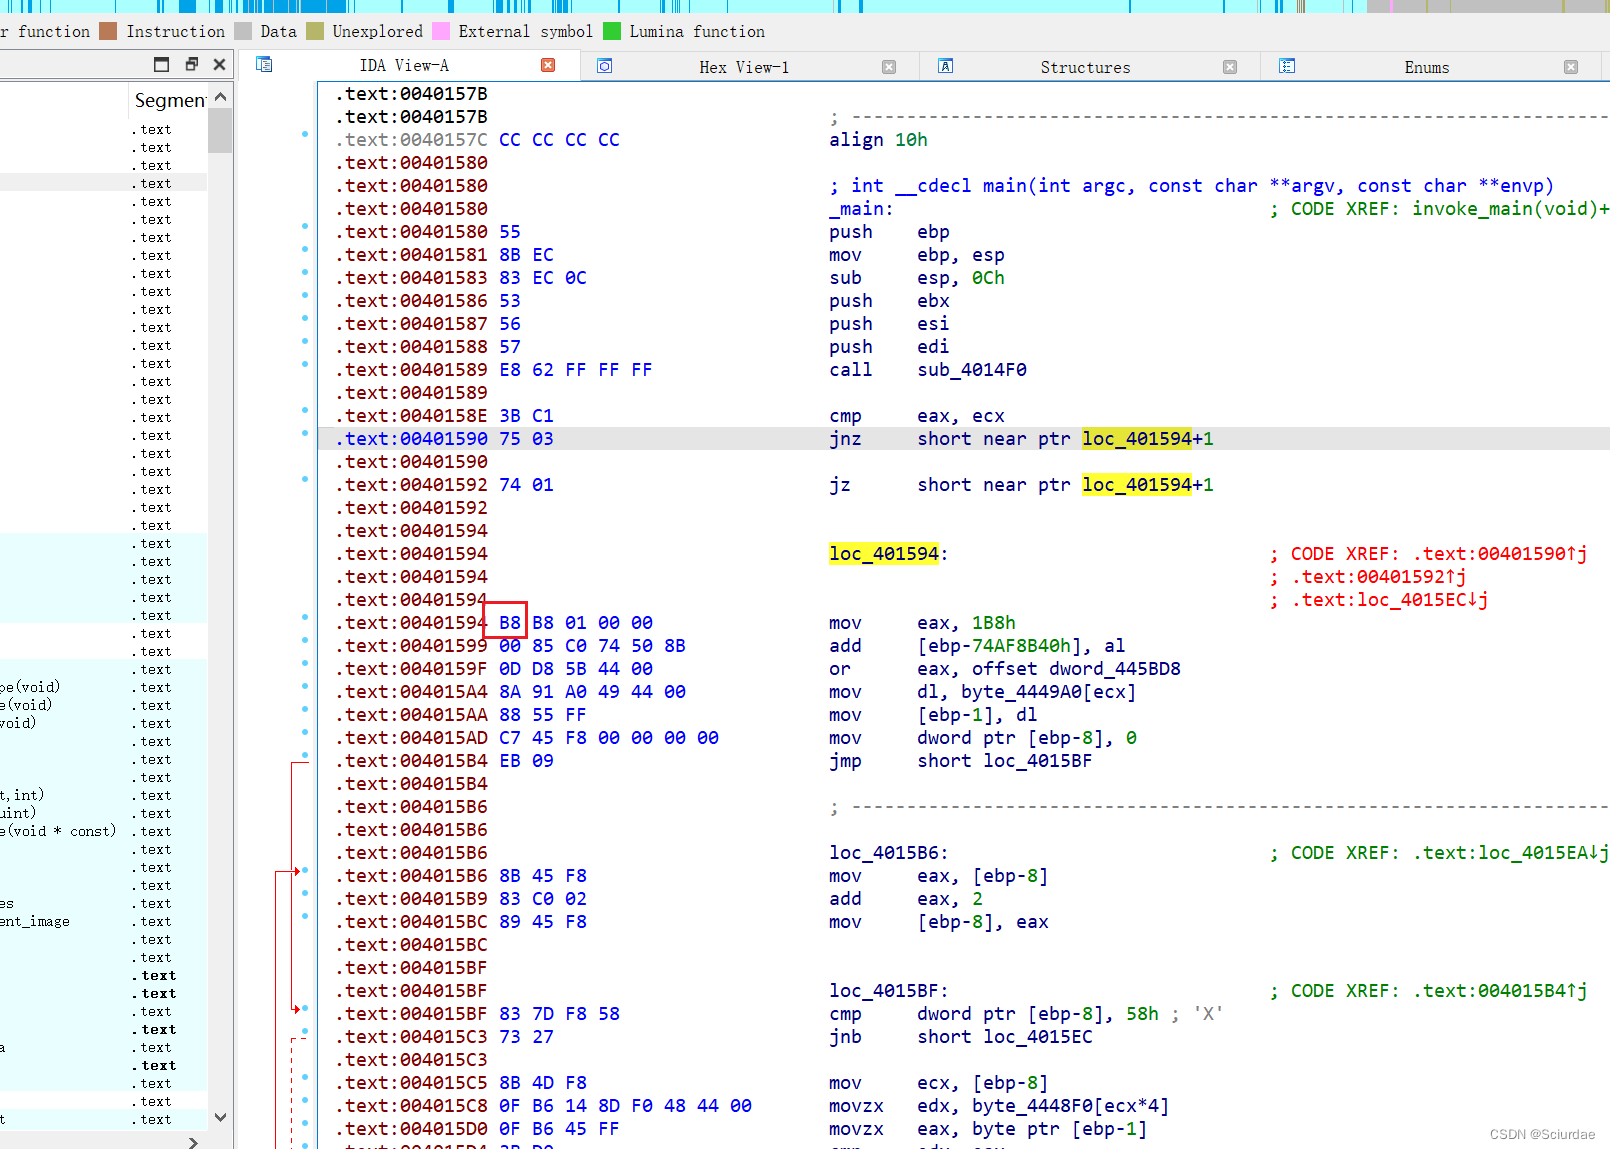1610x1149 pixels.
Task: Click the ent_image function row
Action: tap(103, 921)
